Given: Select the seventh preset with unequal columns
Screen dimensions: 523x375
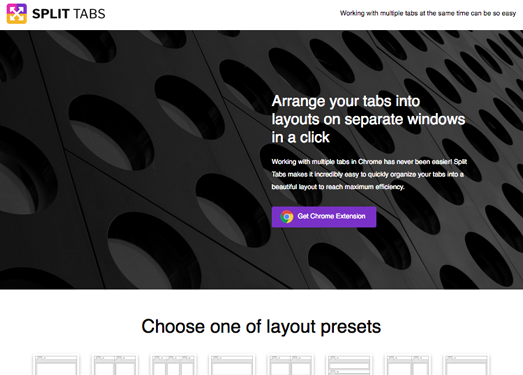Looking at the screenshot, I should 408,365.
